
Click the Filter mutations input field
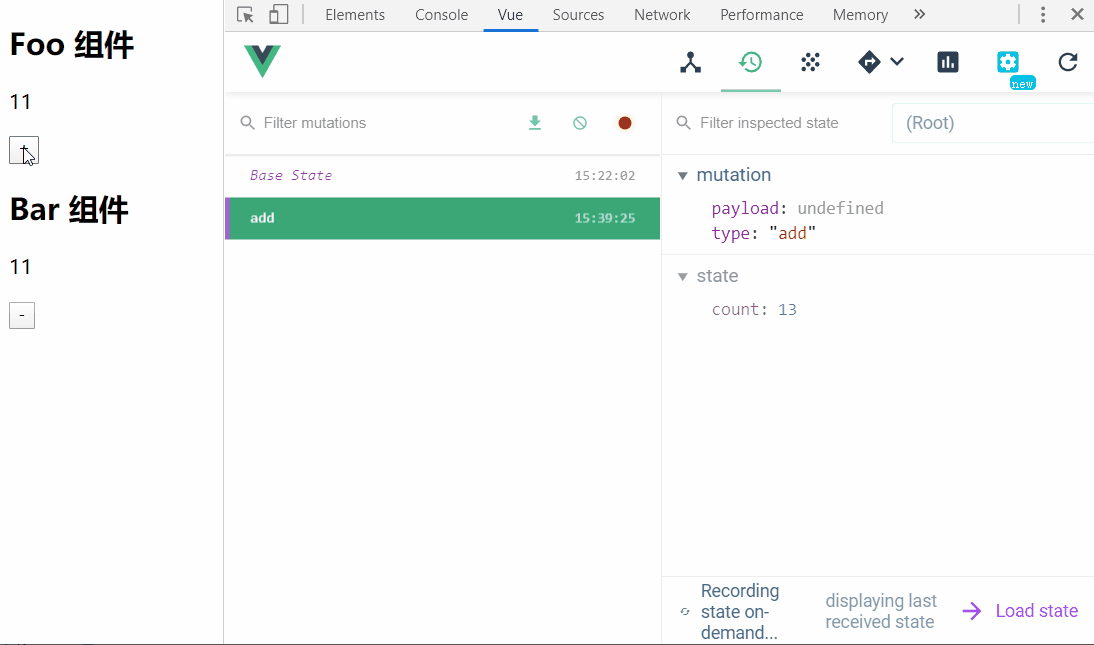pyautogui.click(x=380, y=123)
